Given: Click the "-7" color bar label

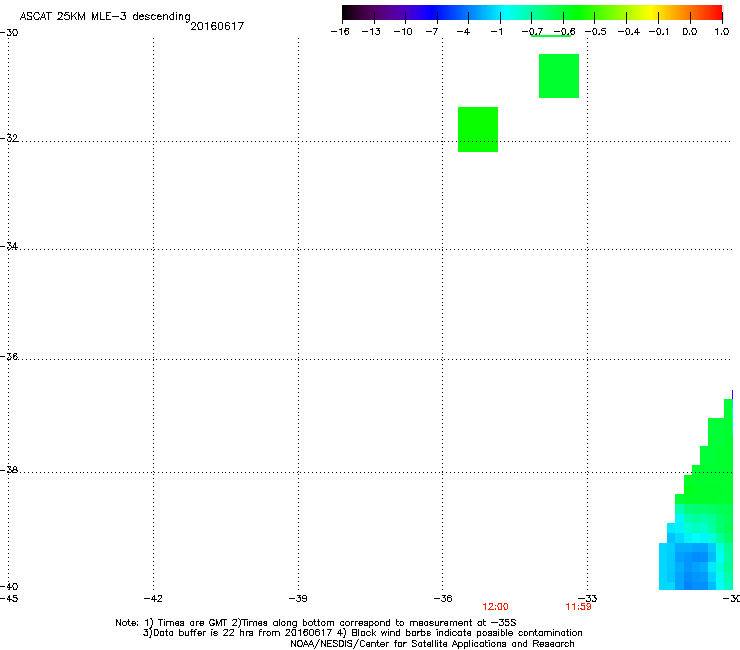Looking at the screenshot, I should [432, 32].
